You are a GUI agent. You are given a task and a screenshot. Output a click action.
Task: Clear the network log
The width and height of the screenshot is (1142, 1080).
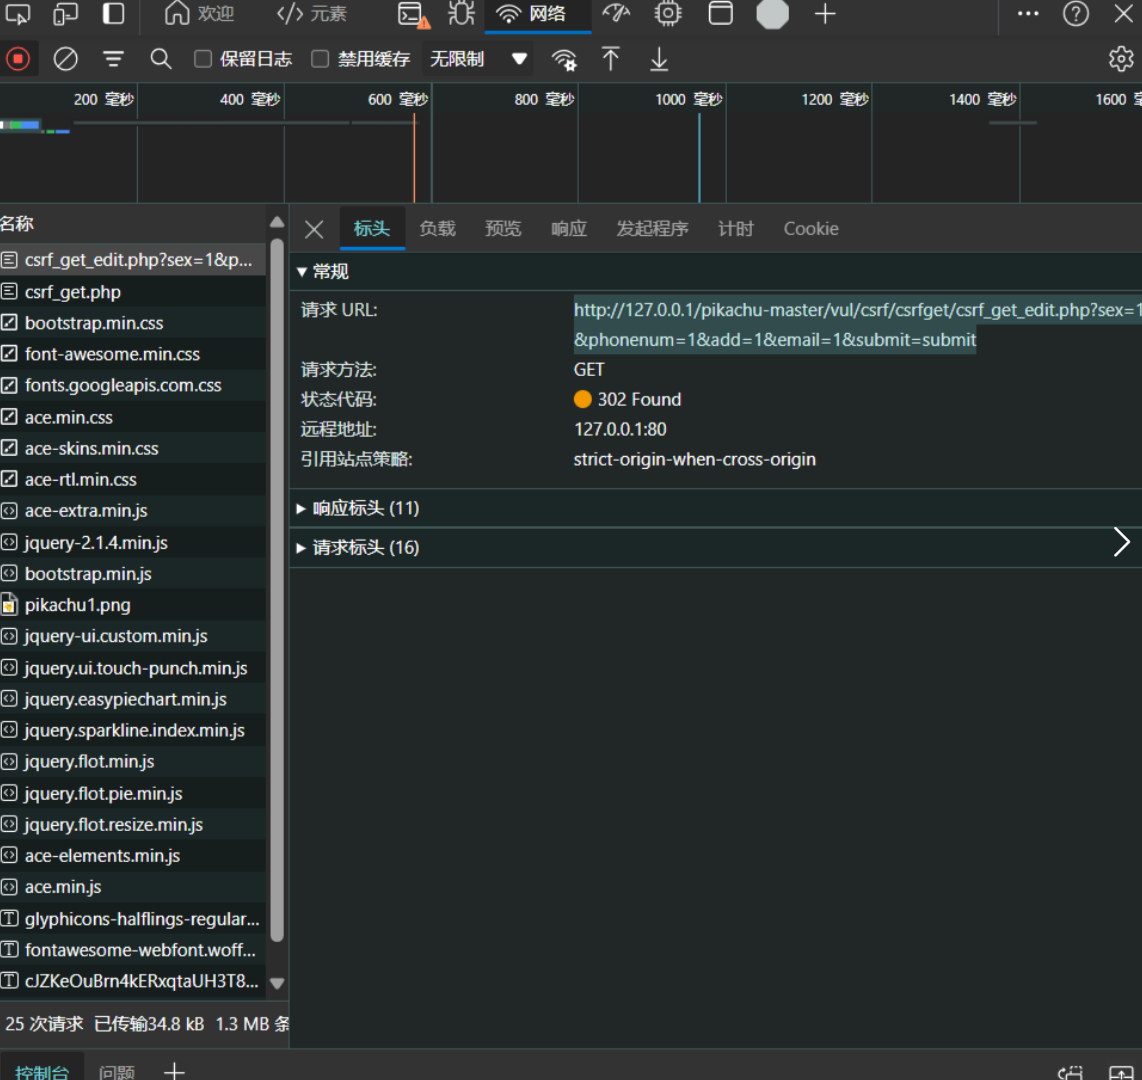click(66, 59)
